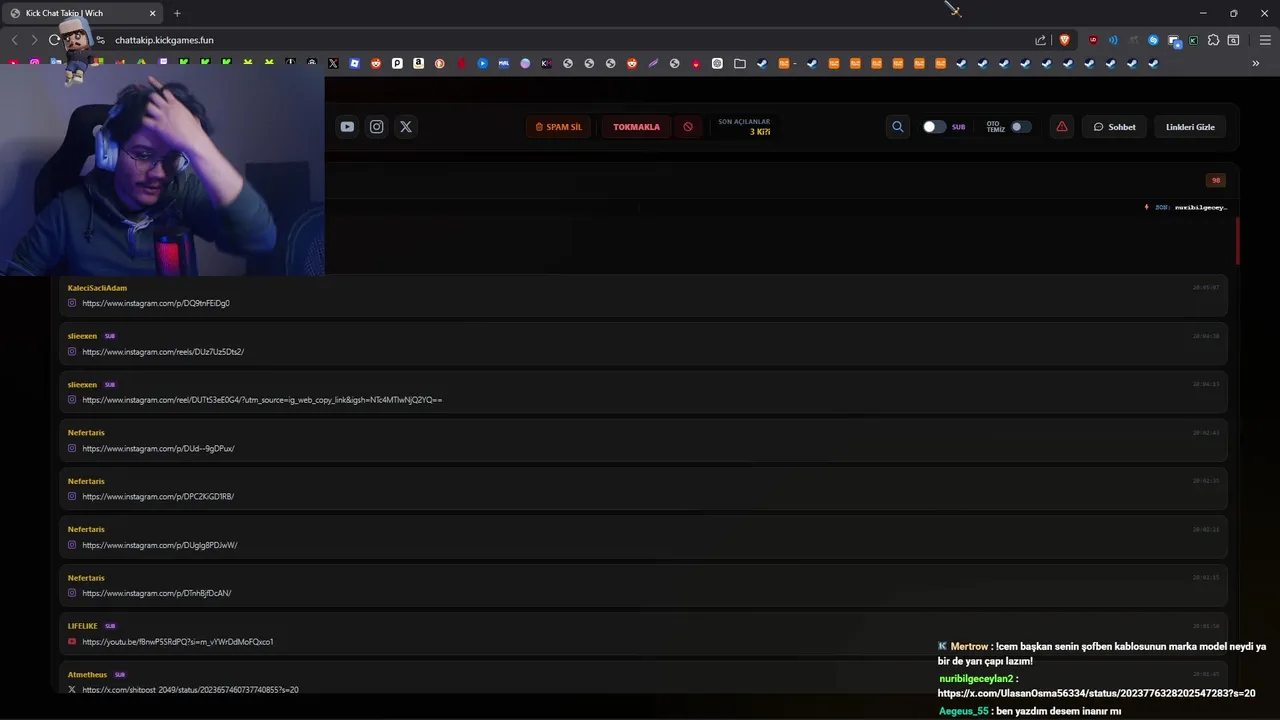Open Atmetheus's x.com shitpost_2049 link
The height and width of the screenshot is (720, 1280).
point(190,690)
